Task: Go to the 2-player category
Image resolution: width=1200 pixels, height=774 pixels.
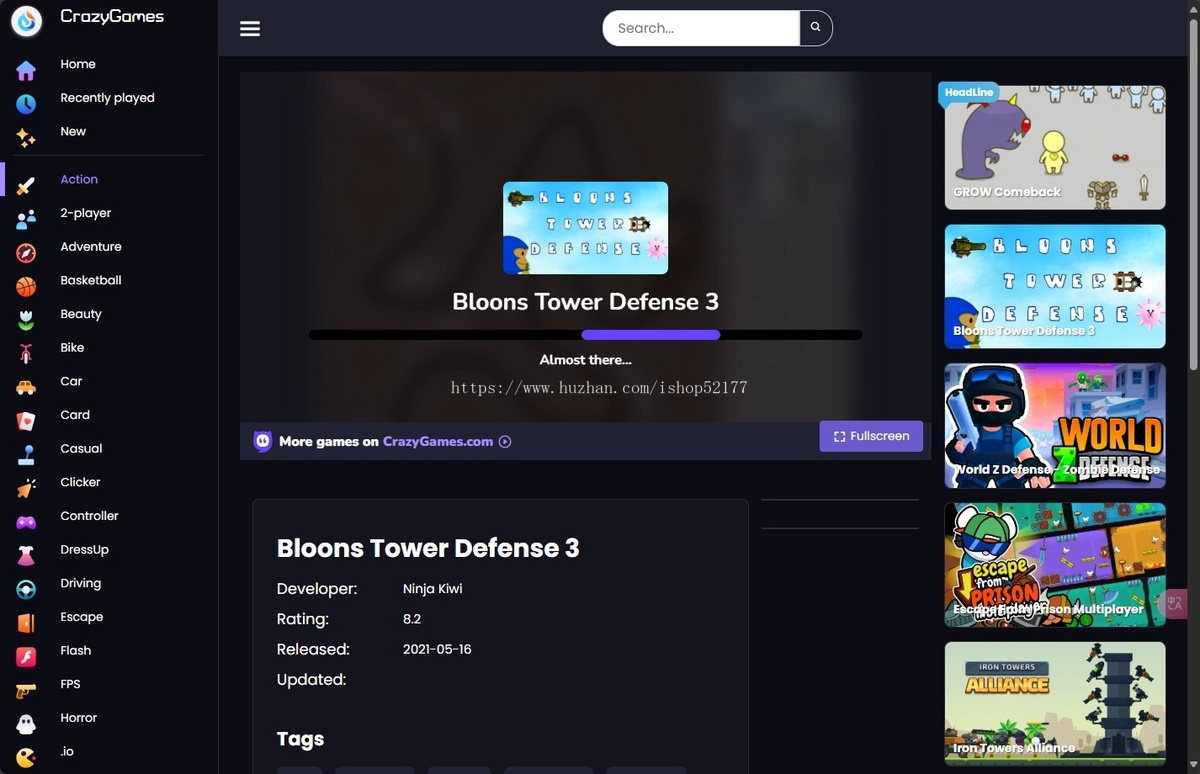Action: coord(86,213)
